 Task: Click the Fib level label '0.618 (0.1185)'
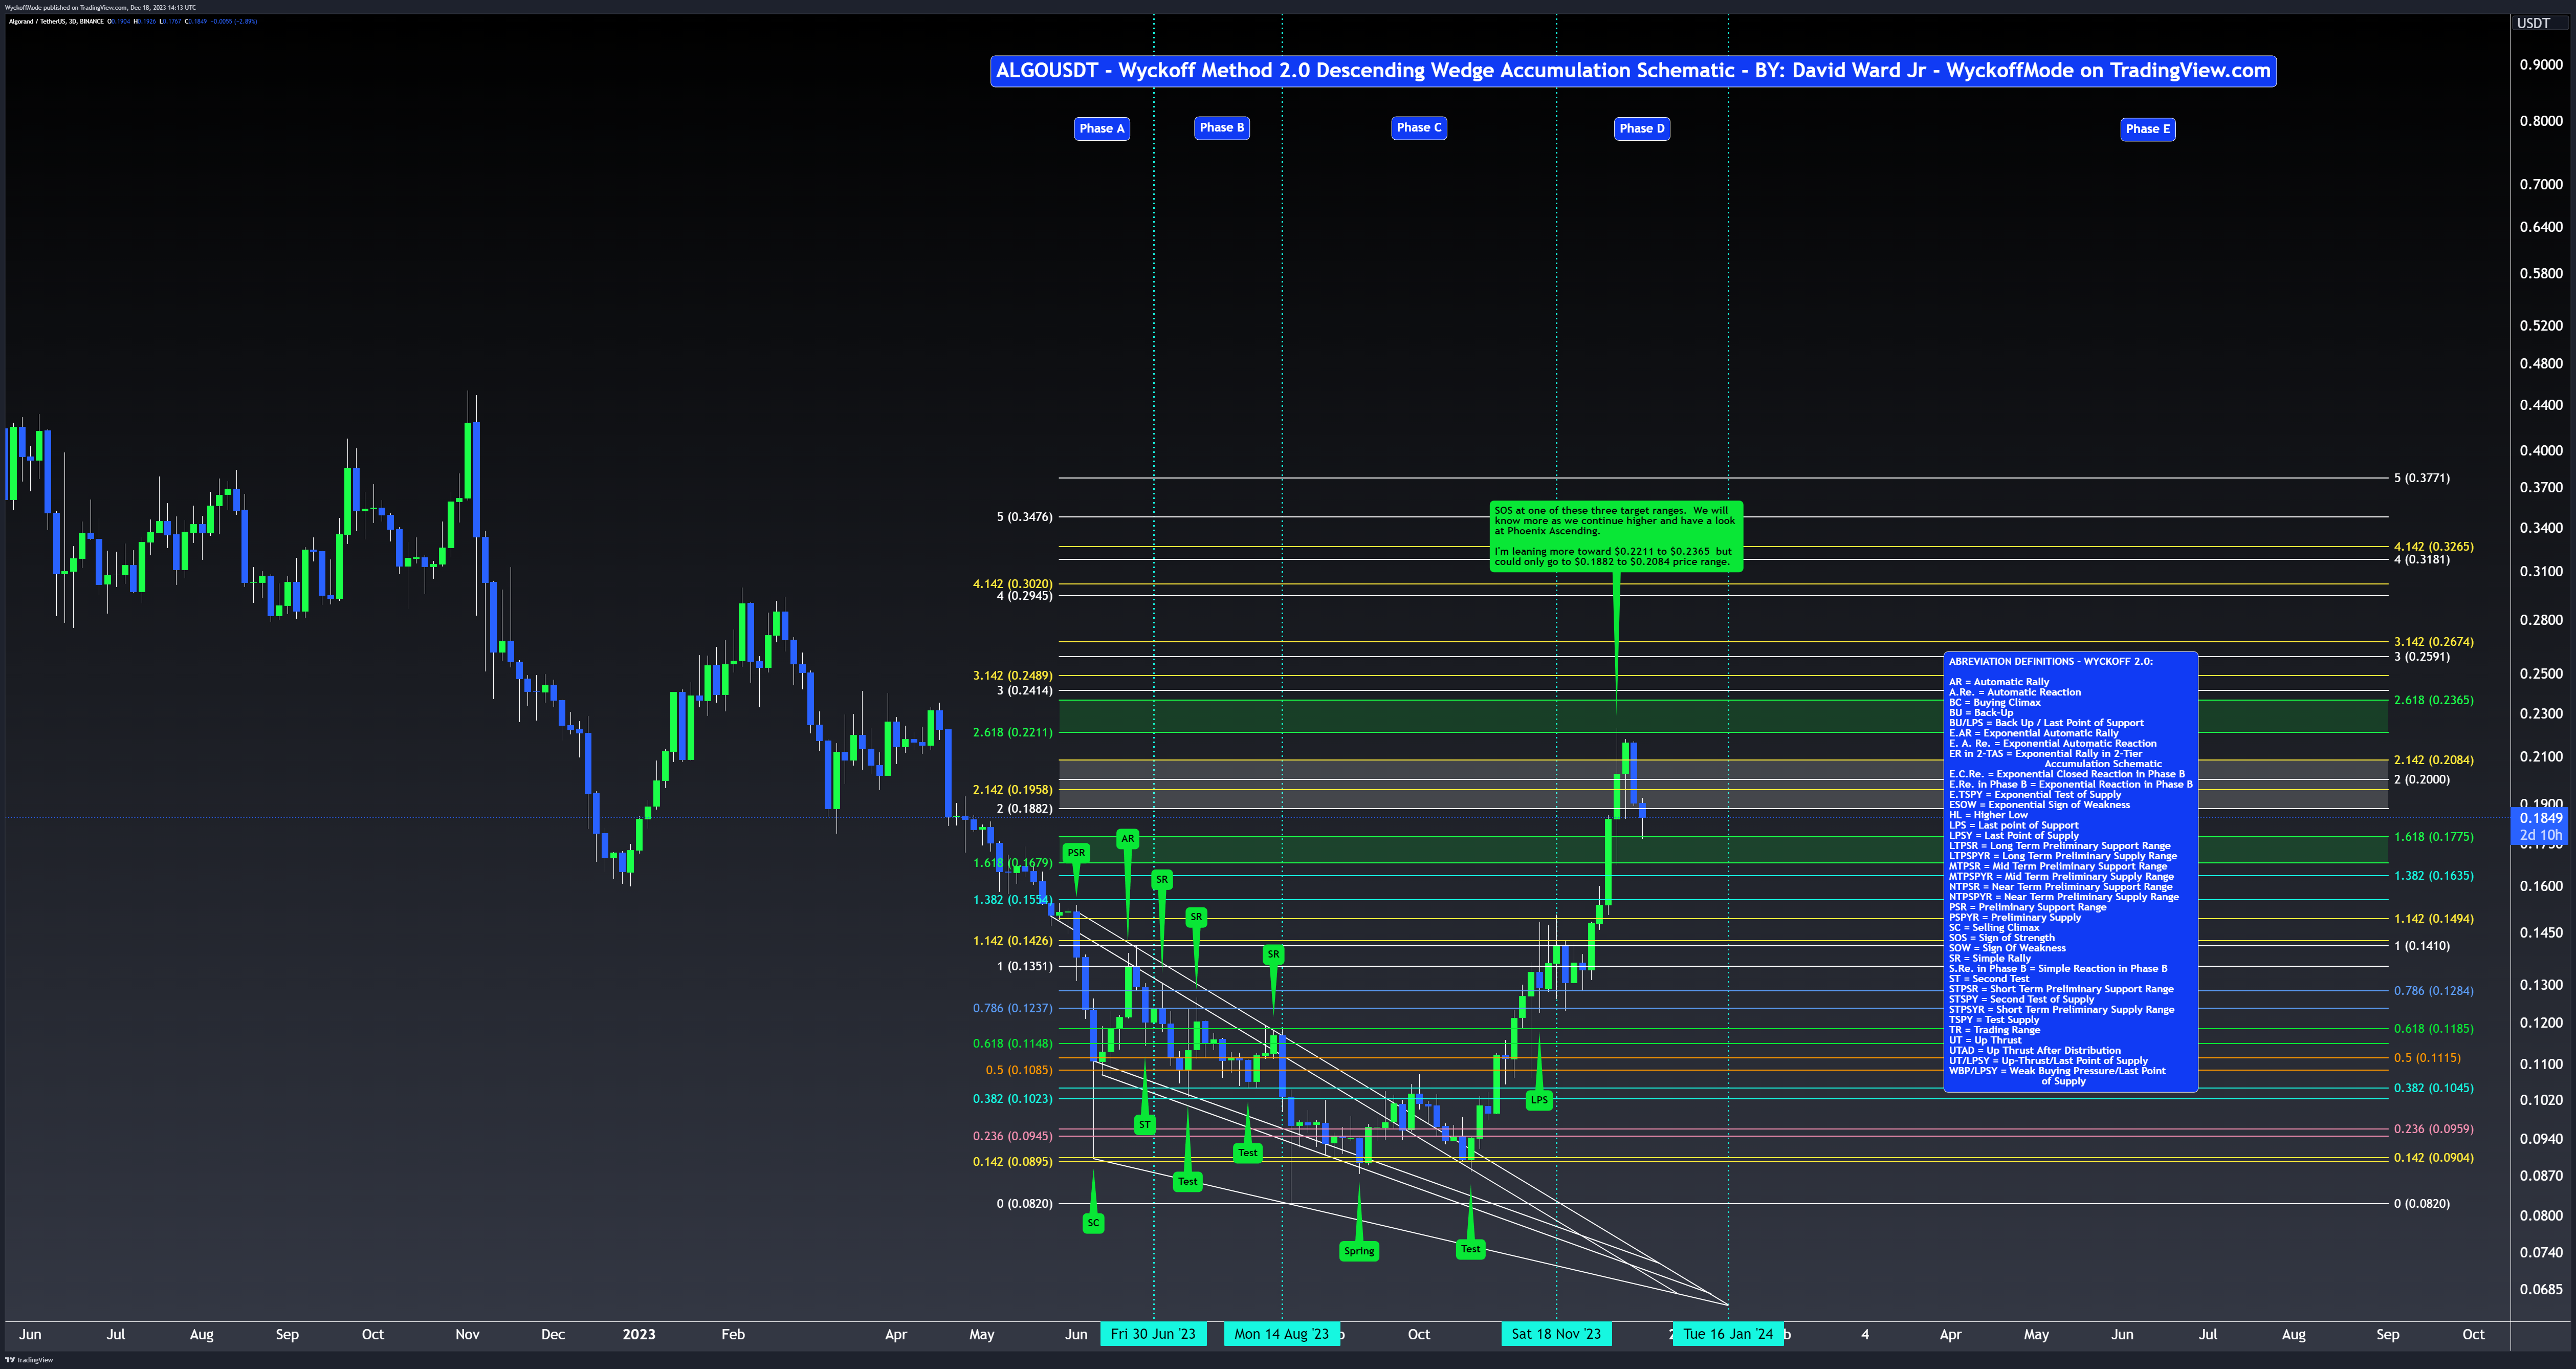point(2434,1028)
